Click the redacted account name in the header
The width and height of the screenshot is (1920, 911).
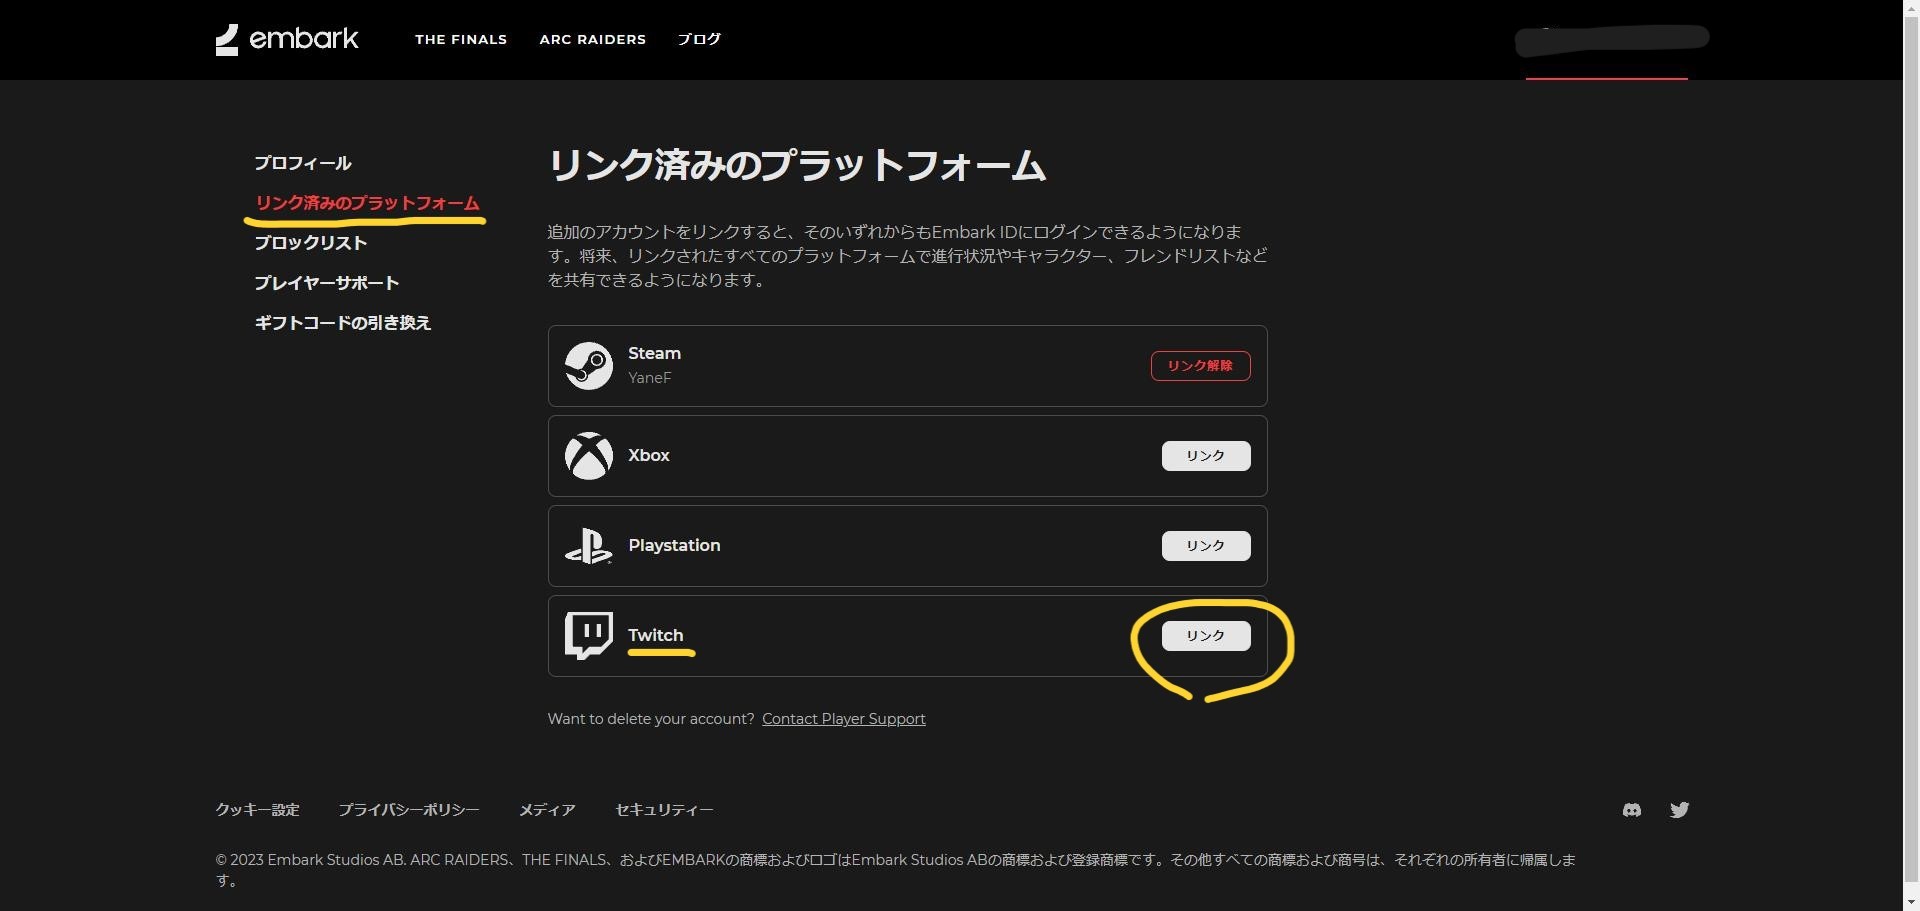1611,40
